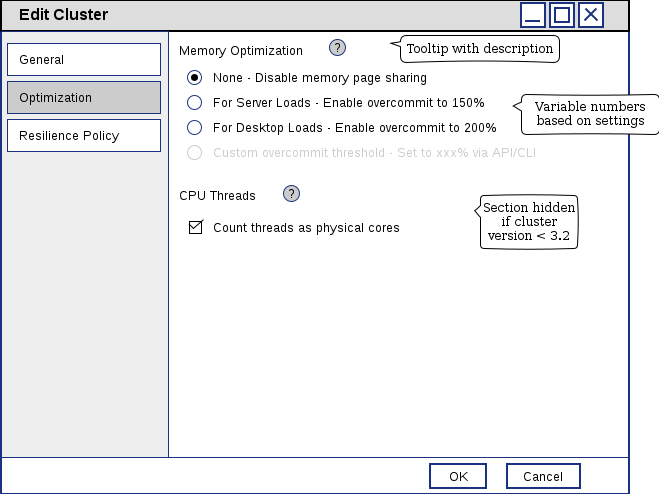
Task: Click the disabled Custom overcommit threshold radio
Action: pyautogui.click(x=195, y=152)
